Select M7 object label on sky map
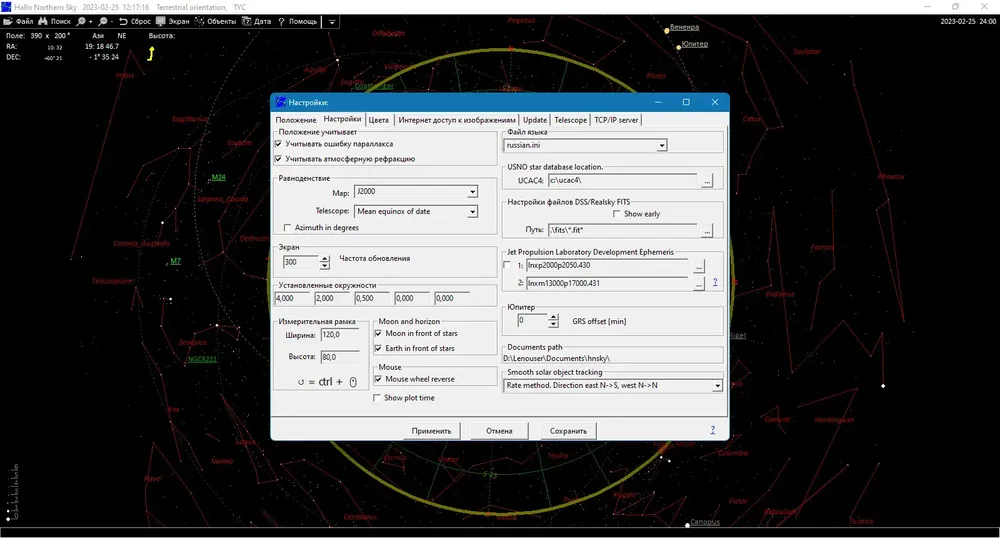This screenshot has width=1000, height=538. click(175, 261)
